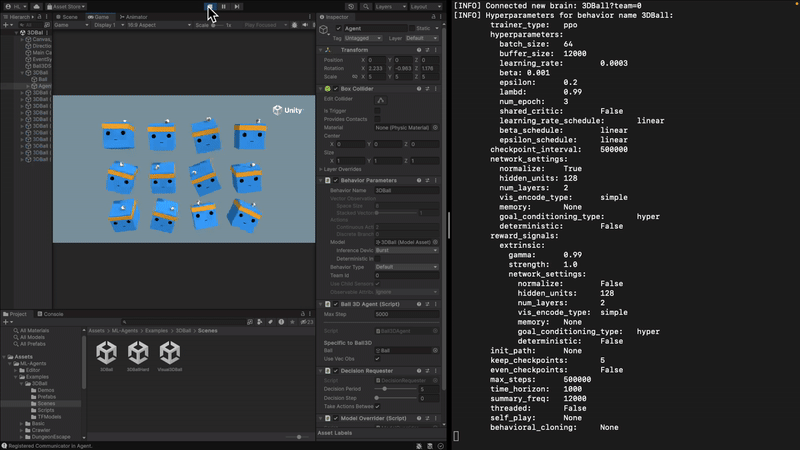Open the Unity cloud services icon
This screenshot has height=450, width=800.
36,7
